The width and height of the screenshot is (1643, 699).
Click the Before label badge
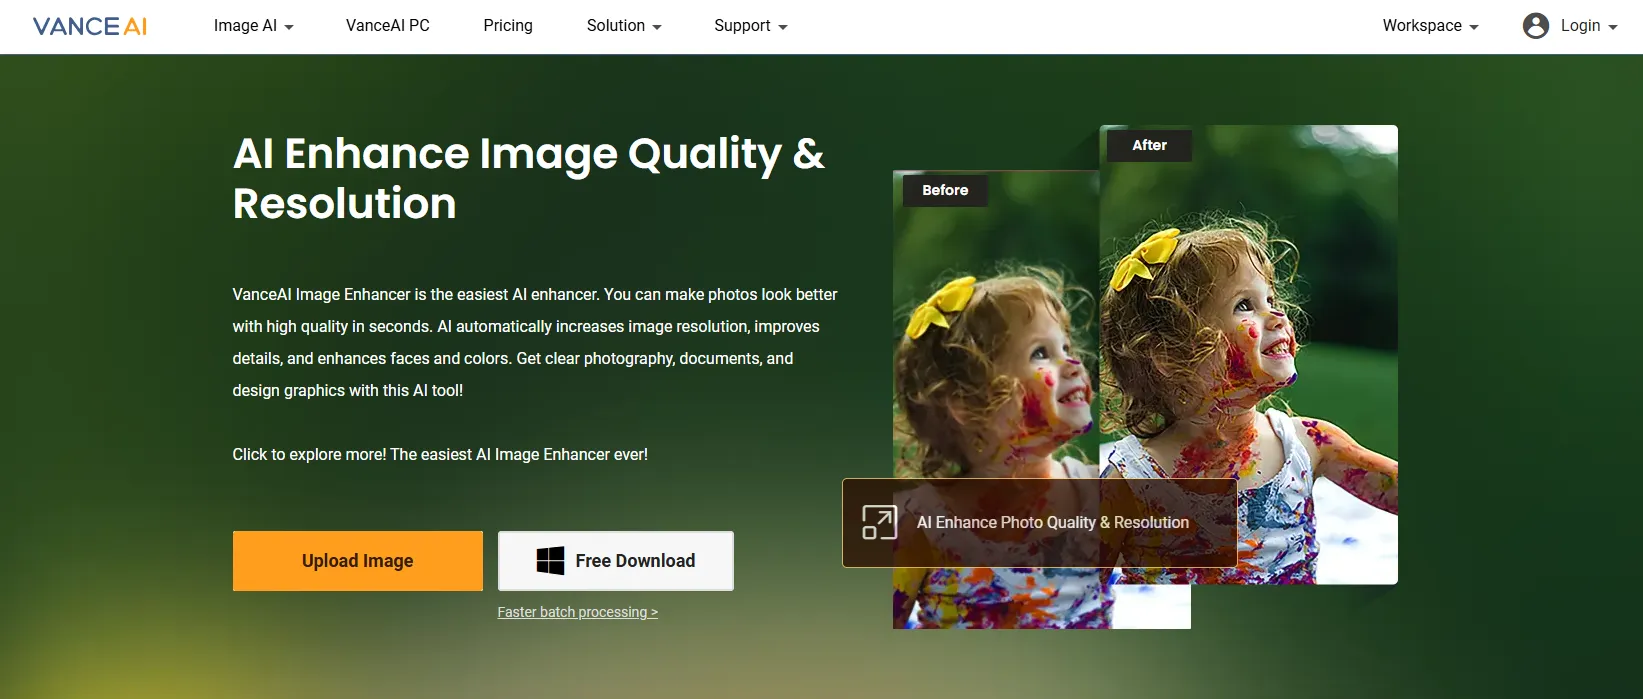(945, 190)
